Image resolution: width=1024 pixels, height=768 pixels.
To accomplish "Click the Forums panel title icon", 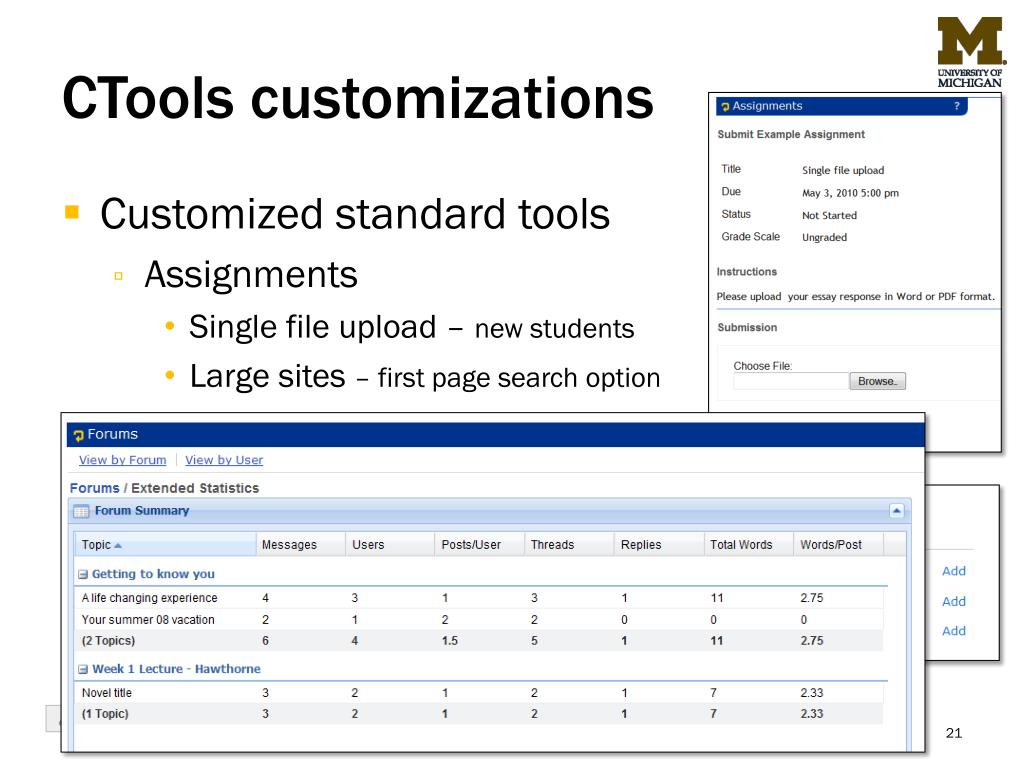I will 79,435.
